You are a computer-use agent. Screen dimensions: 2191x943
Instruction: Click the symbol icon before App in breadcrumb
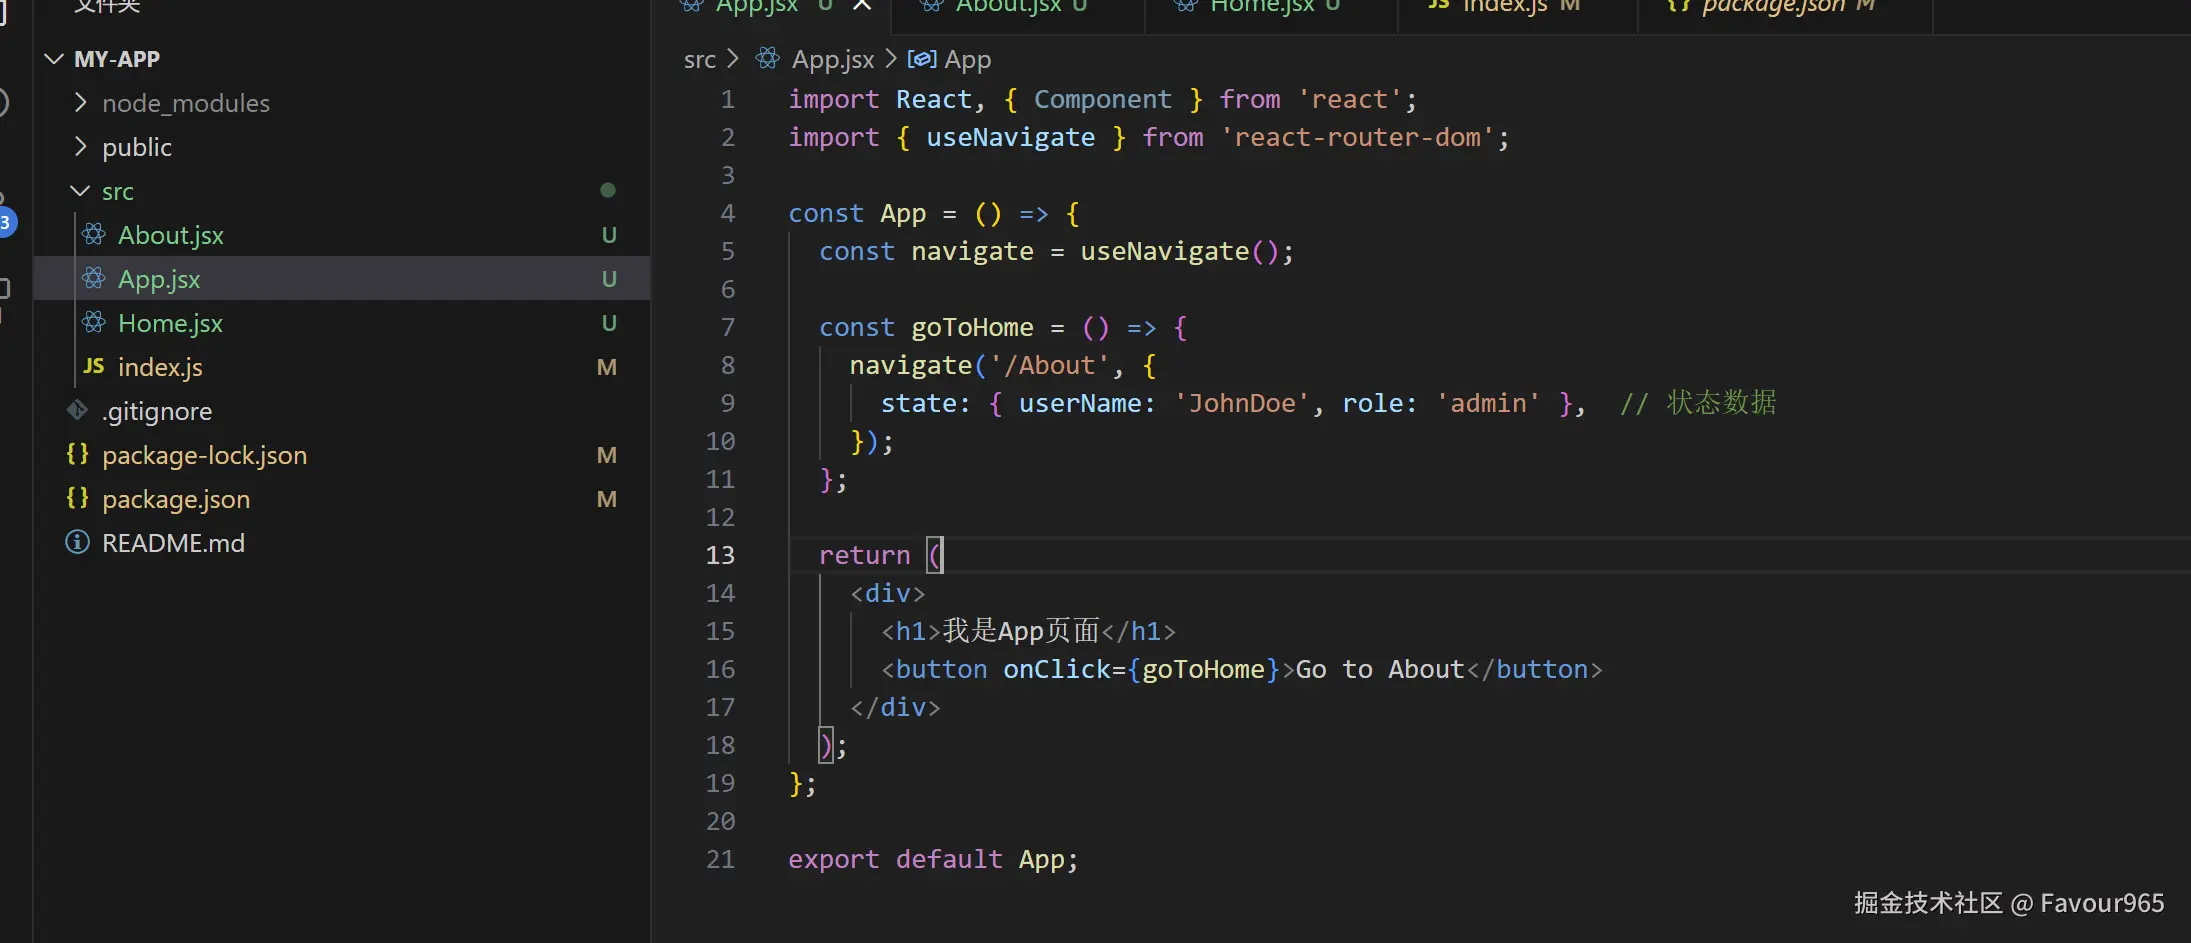pyautogui.click(x=921, y=59)
